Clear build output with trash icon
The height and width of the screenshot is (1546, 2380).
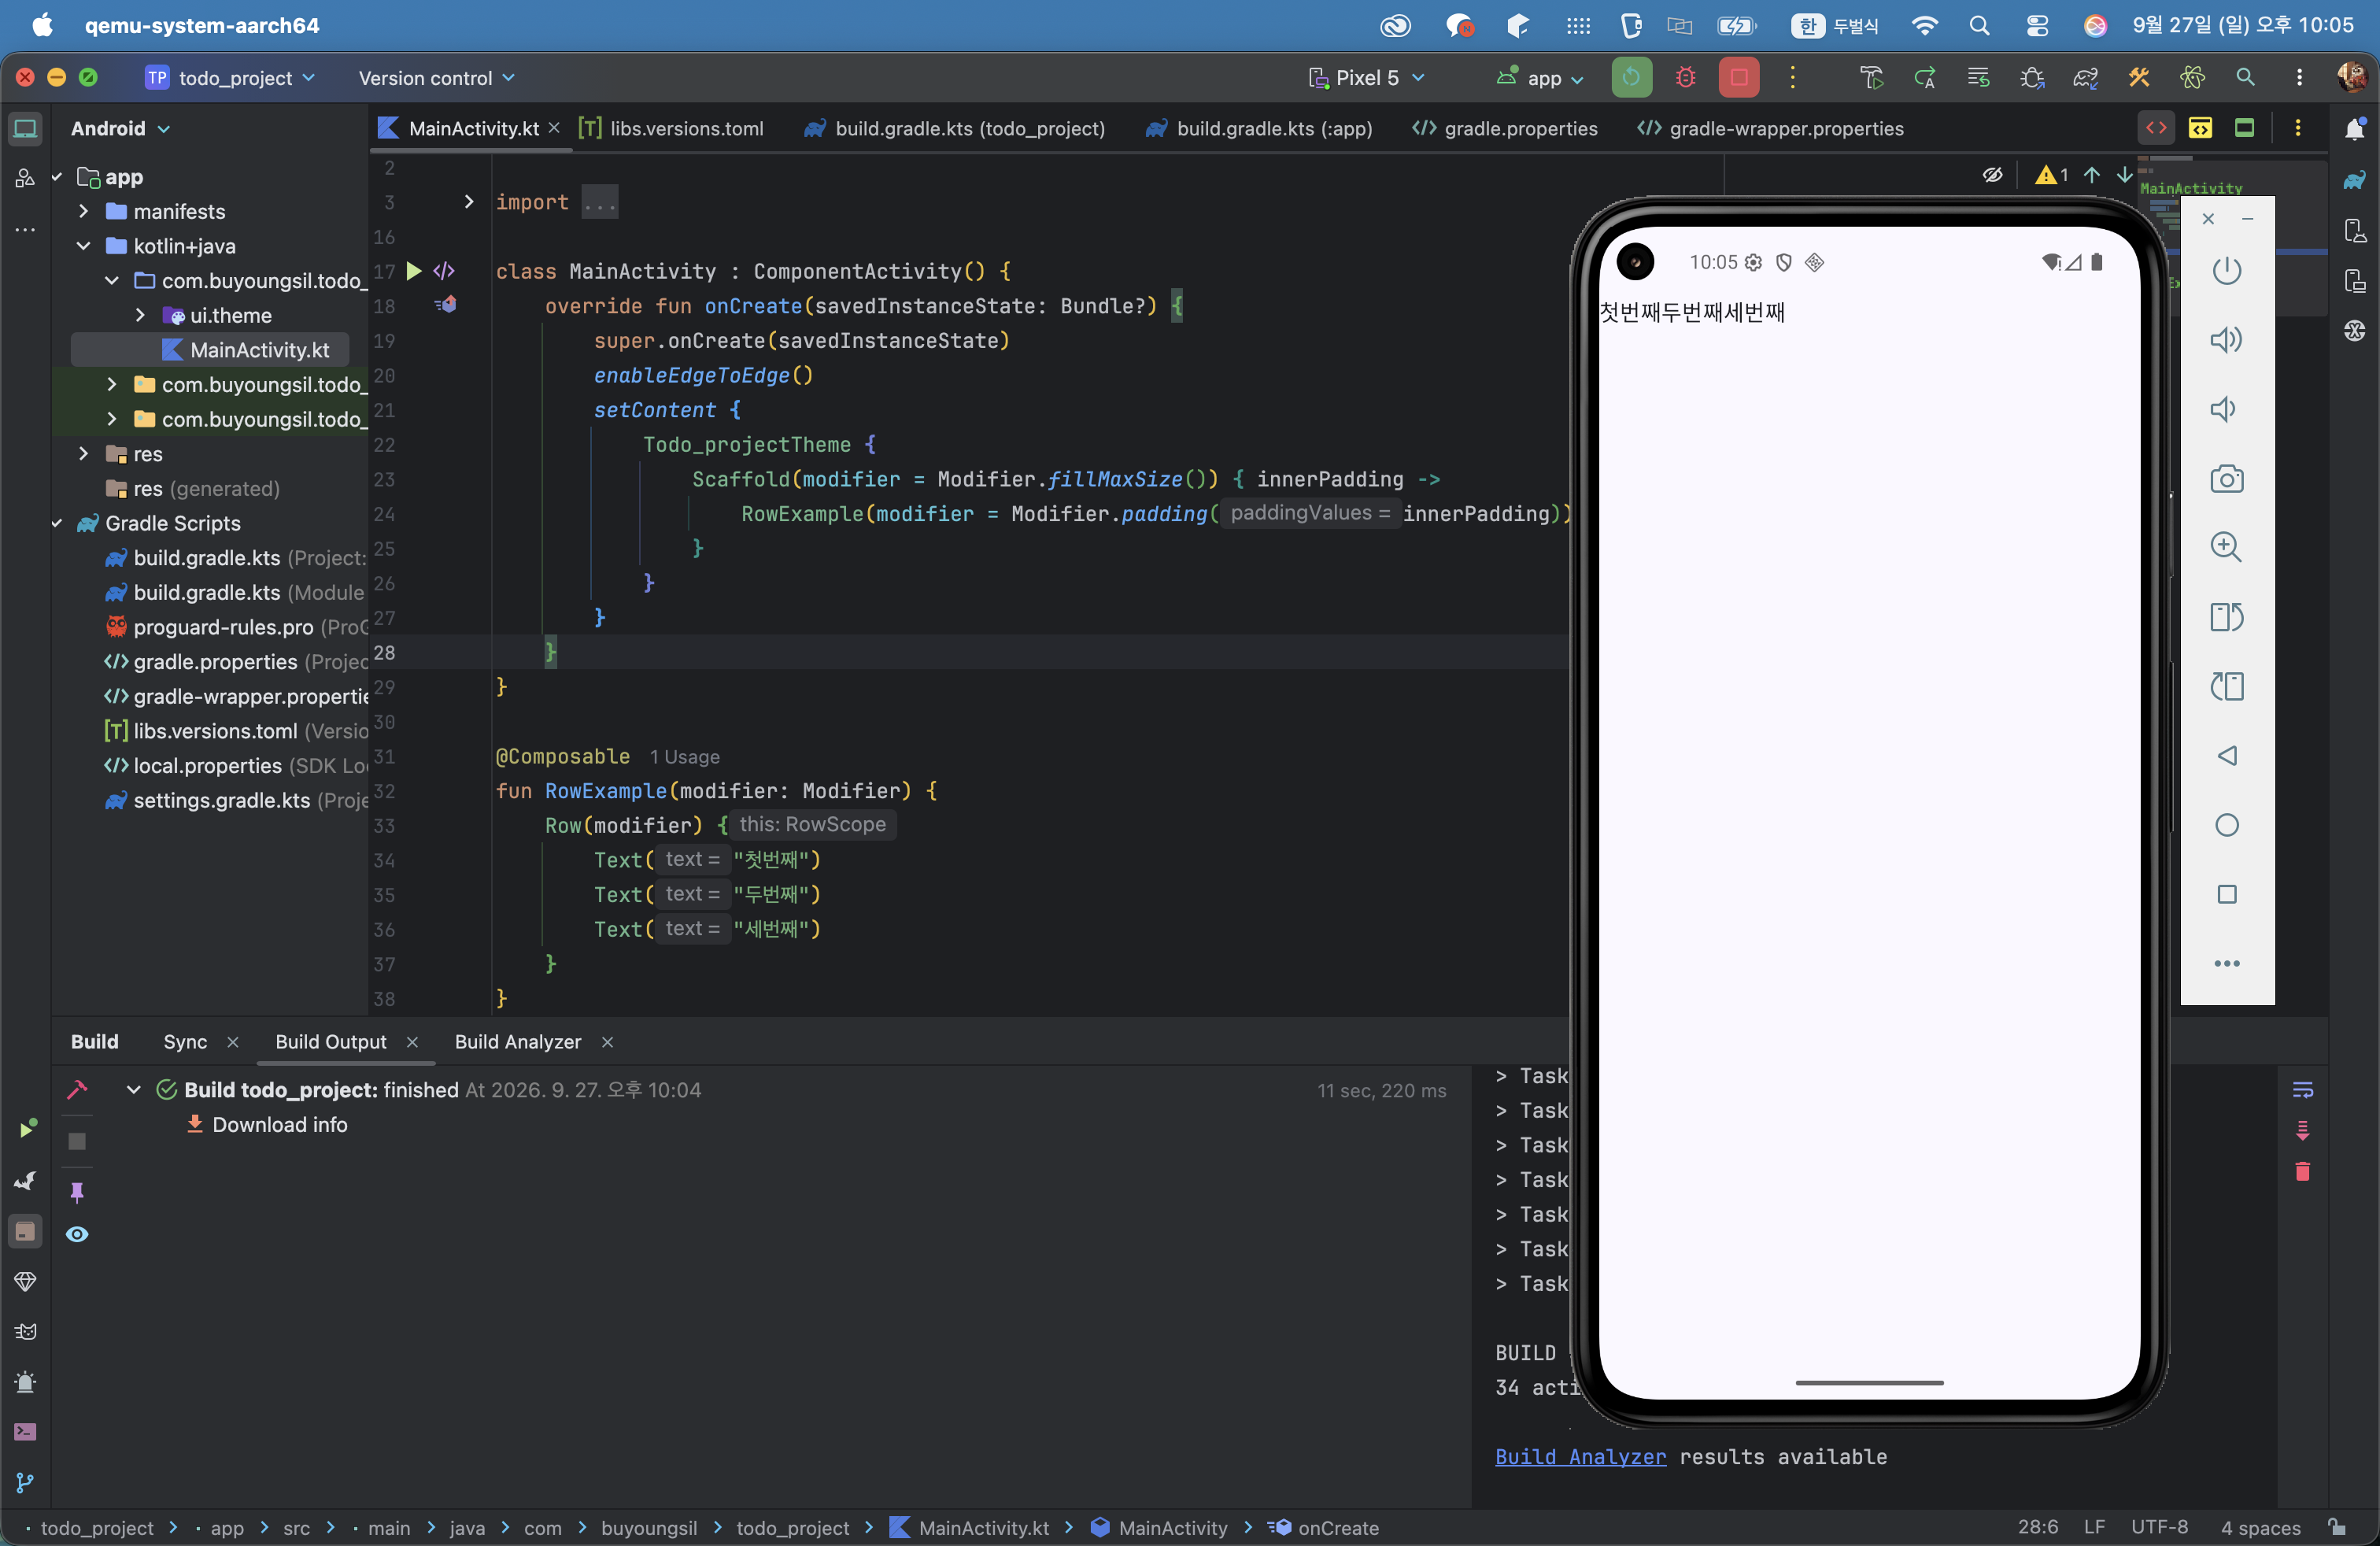click(x=2302, y=1171)
